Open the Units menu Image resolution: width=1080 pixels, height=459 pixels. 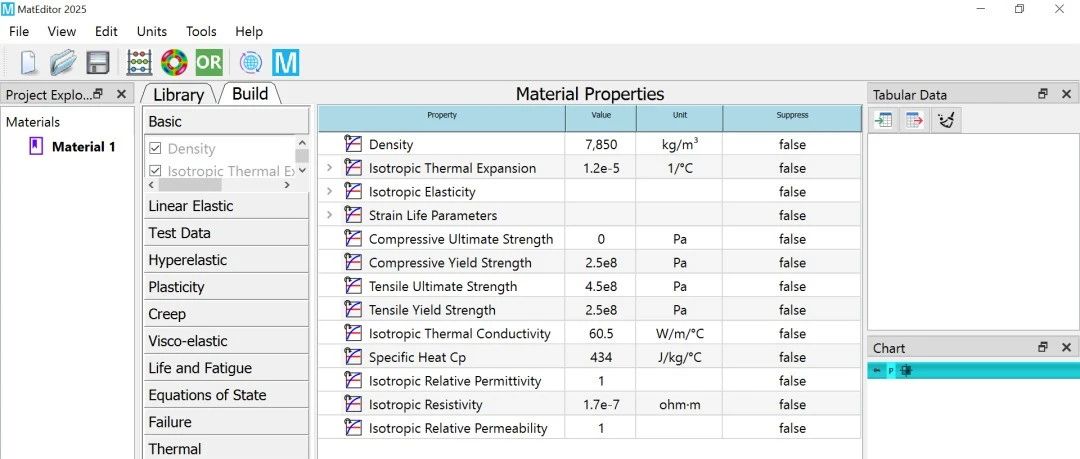click(152, 31)
